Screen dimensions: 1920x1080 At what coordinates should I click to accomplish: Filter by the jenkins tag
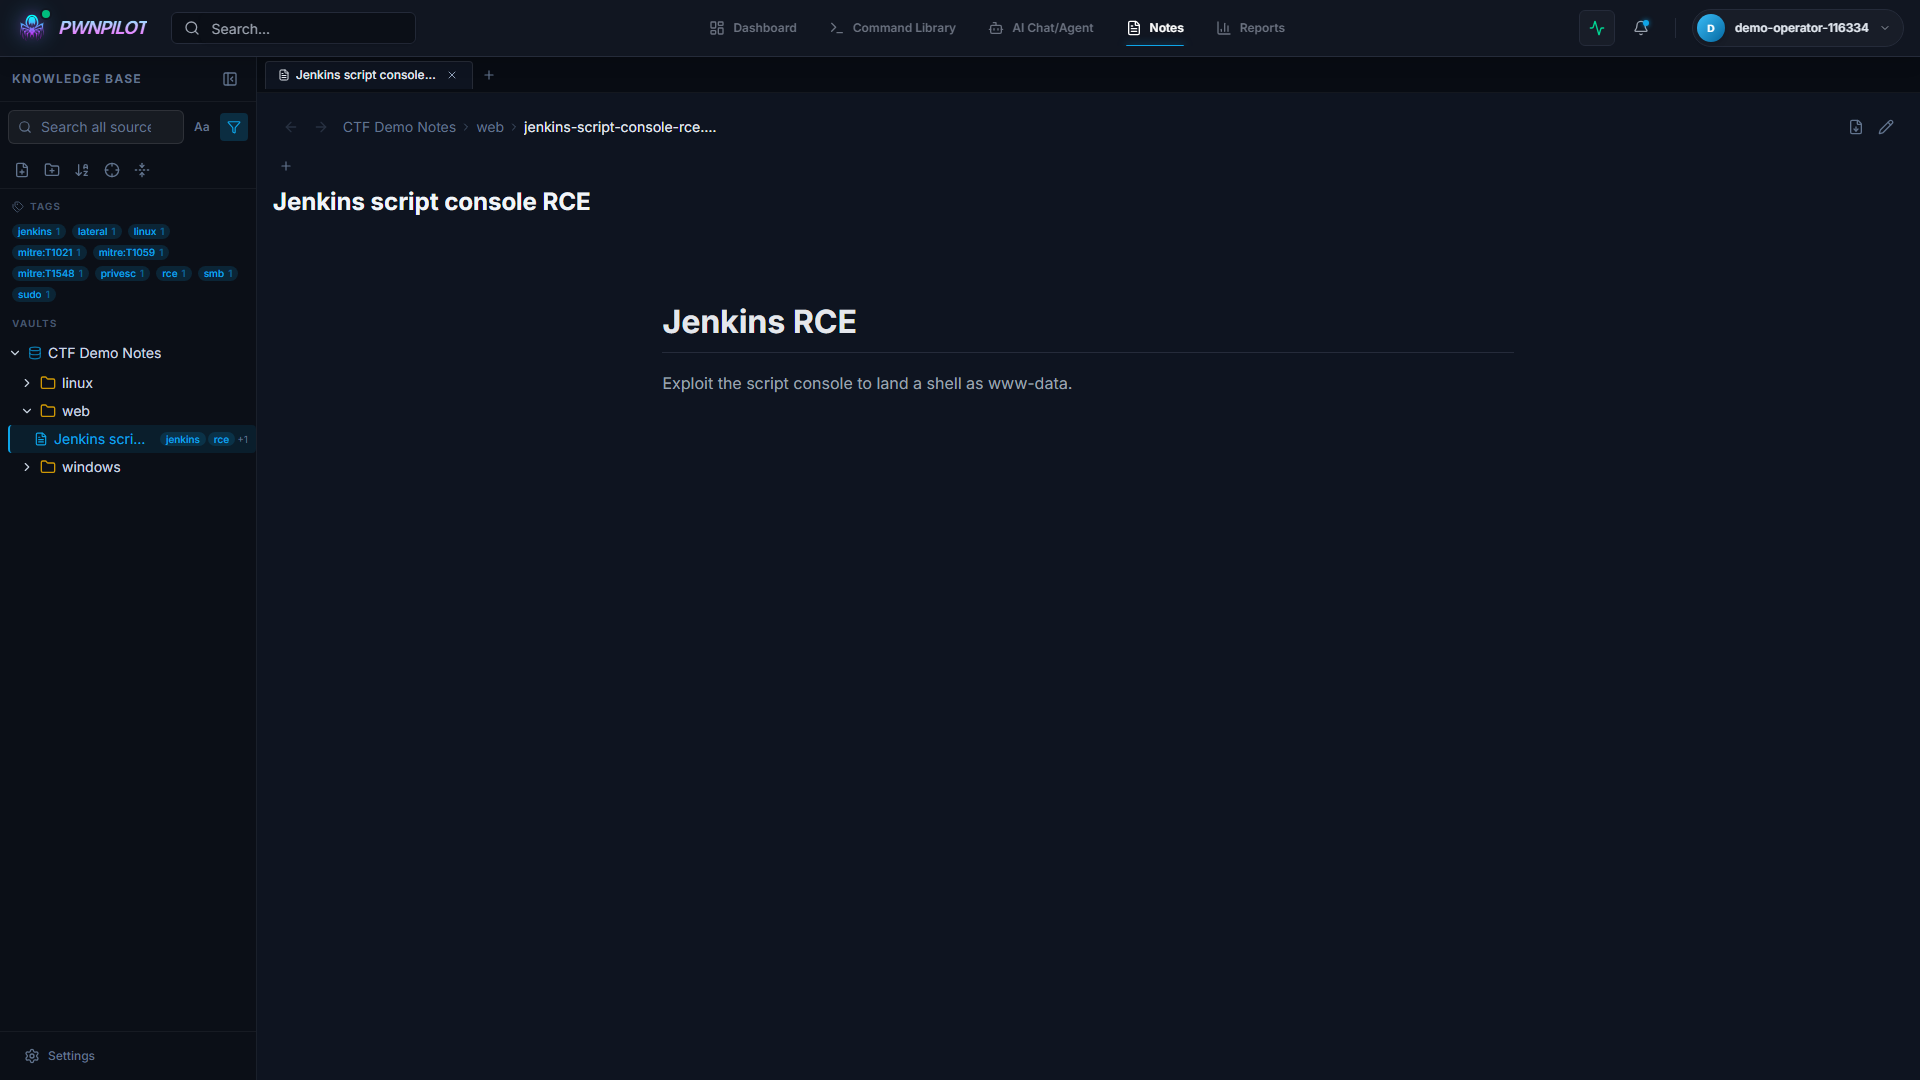point(39,231)
